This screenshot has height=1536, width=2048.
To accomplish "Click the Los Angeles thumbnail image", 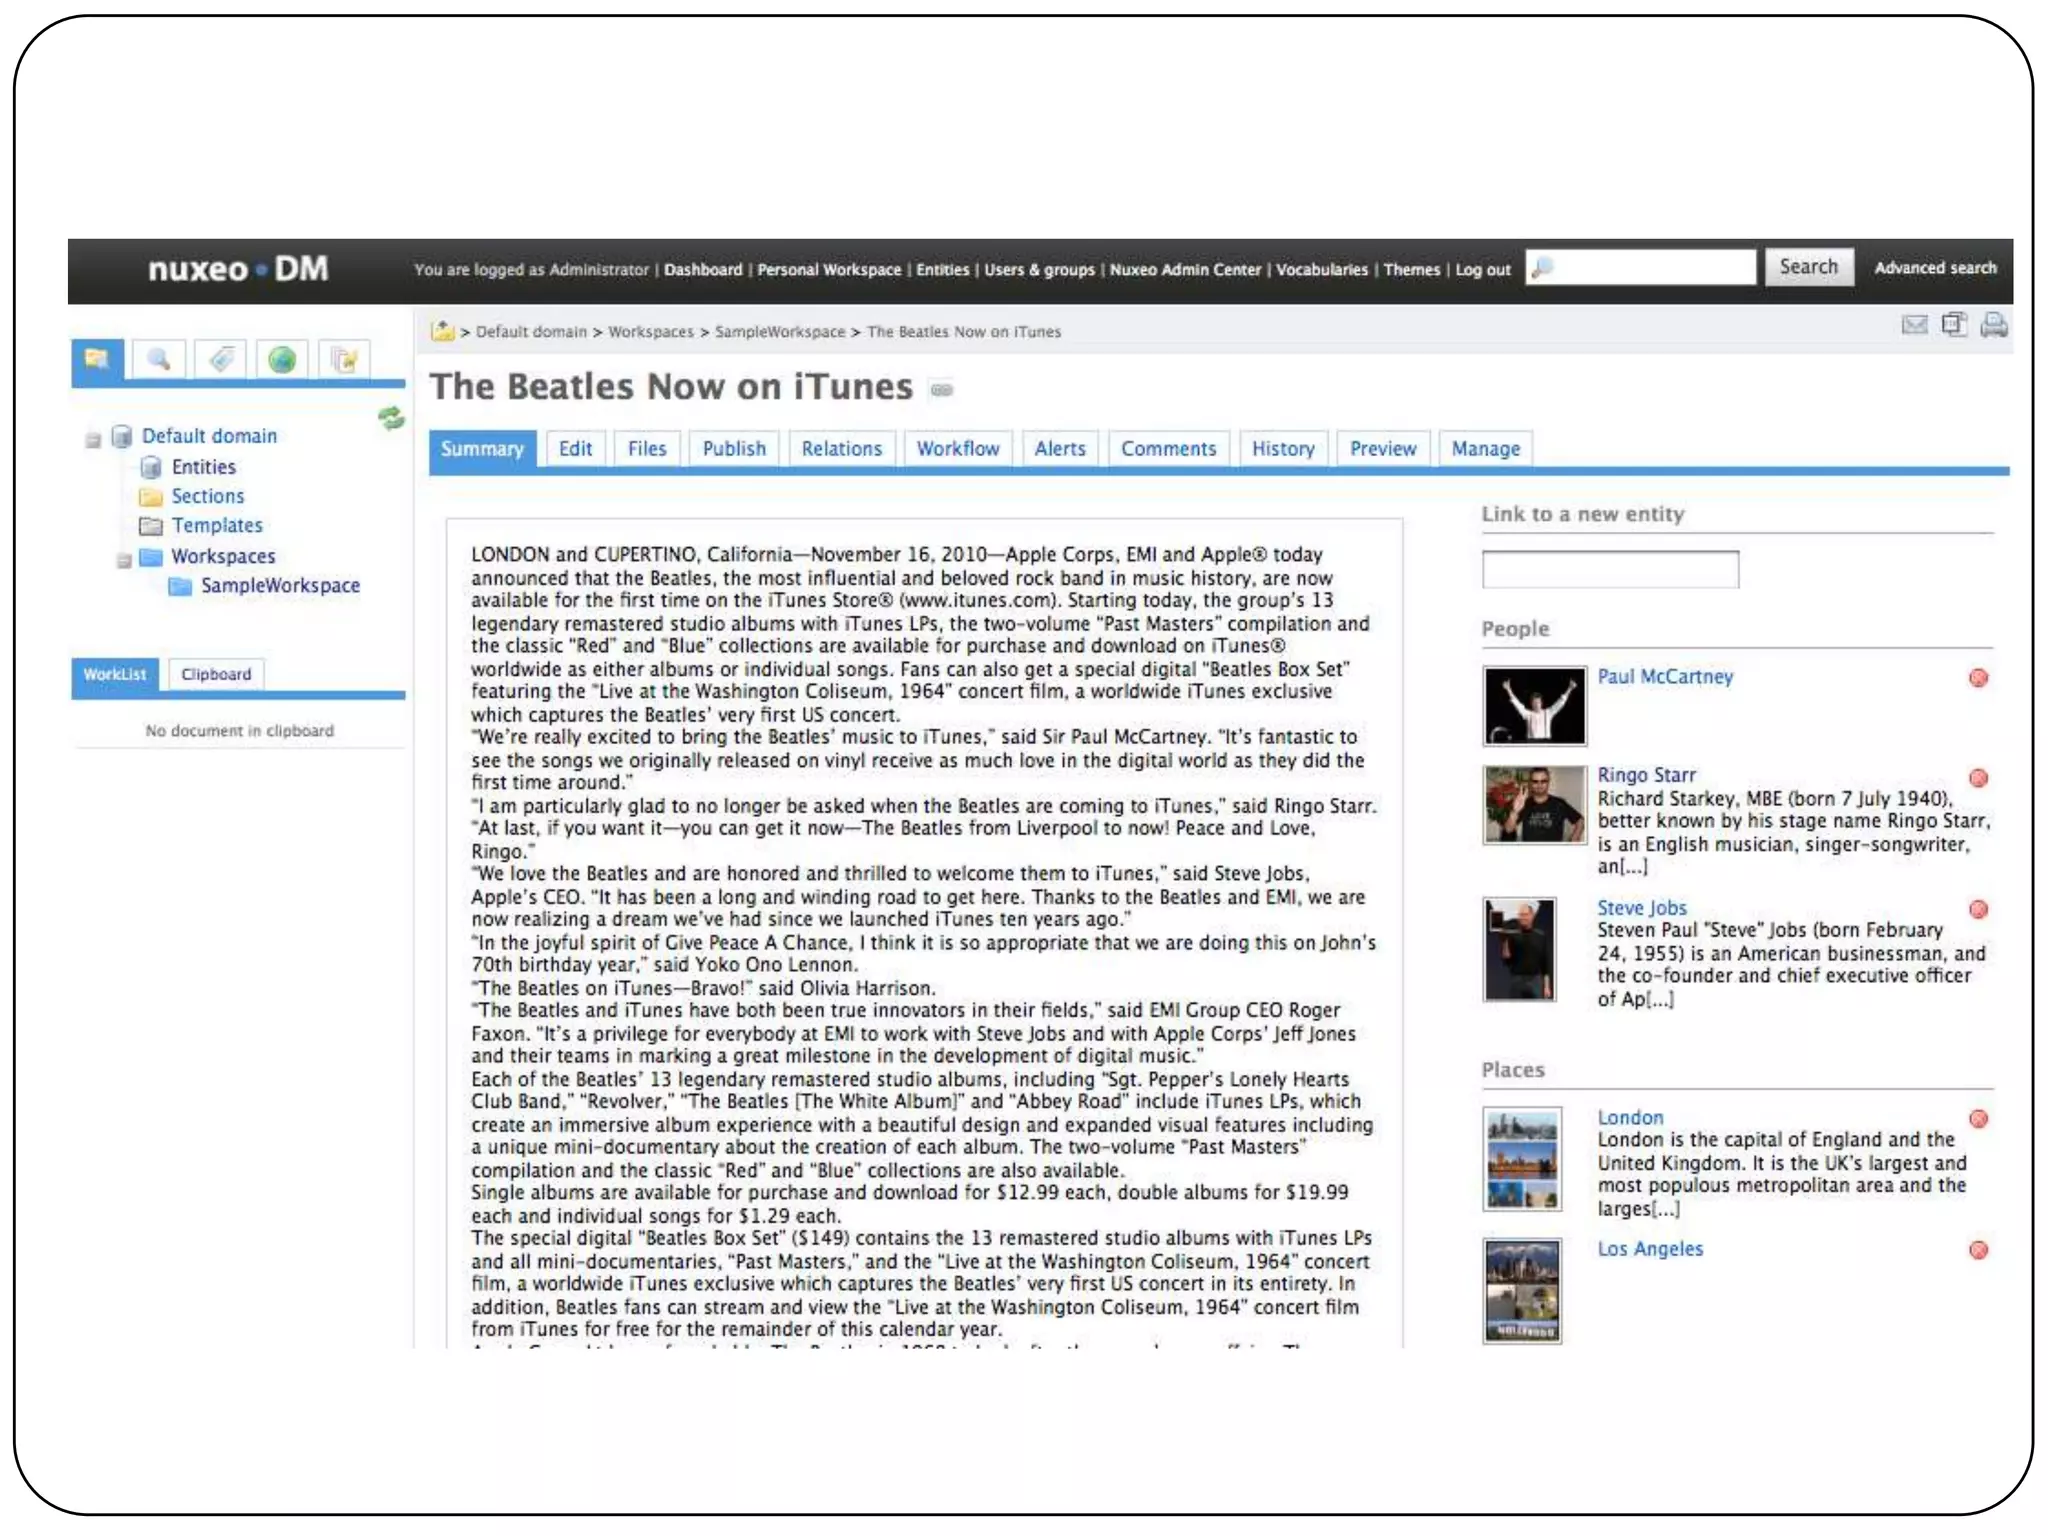I will [1521, 1290].
